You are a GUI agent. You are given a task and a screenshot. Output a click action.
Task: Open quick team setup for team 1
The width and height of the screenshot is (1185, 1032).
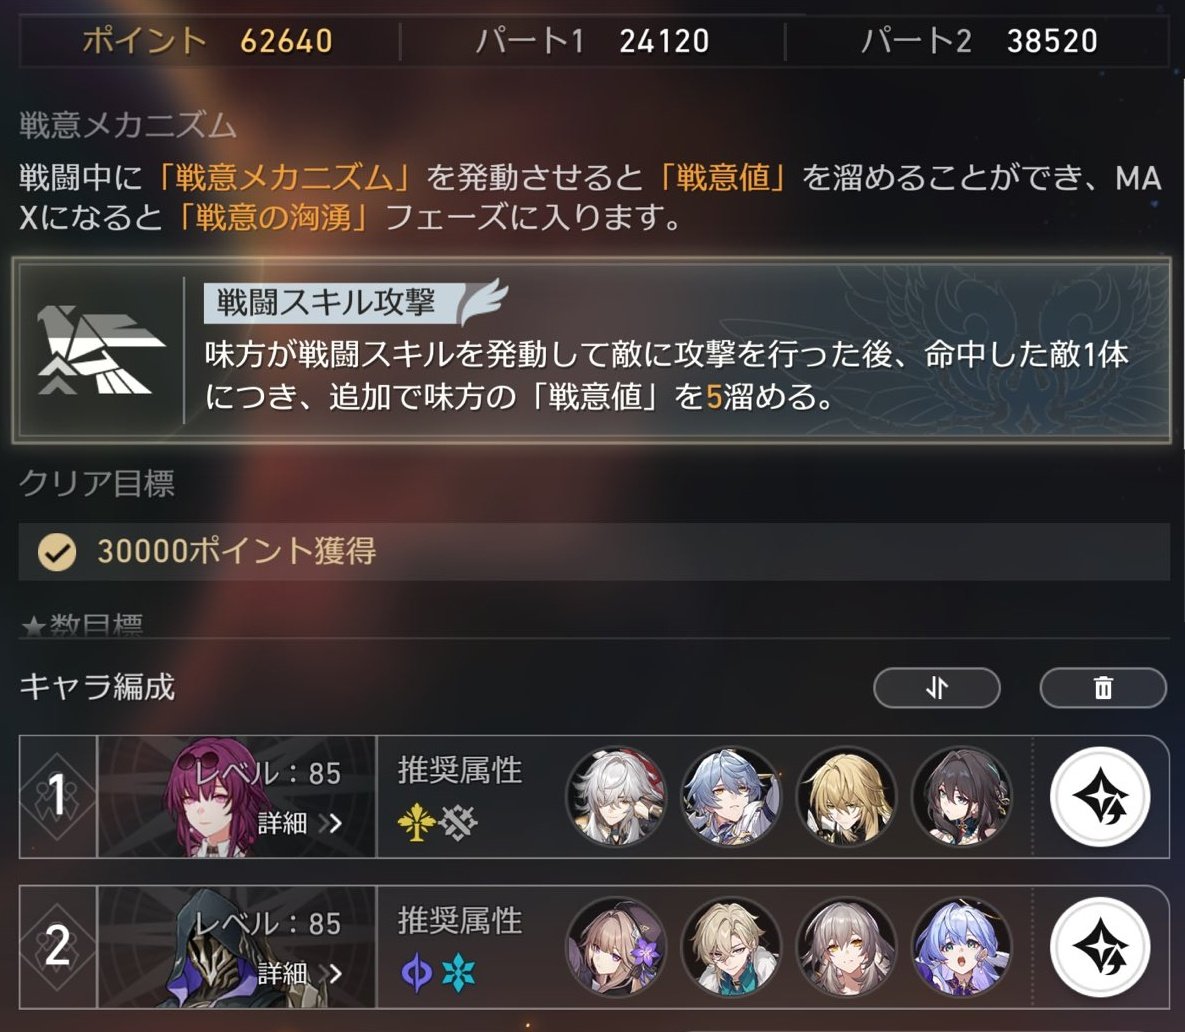pos(1100,796)
